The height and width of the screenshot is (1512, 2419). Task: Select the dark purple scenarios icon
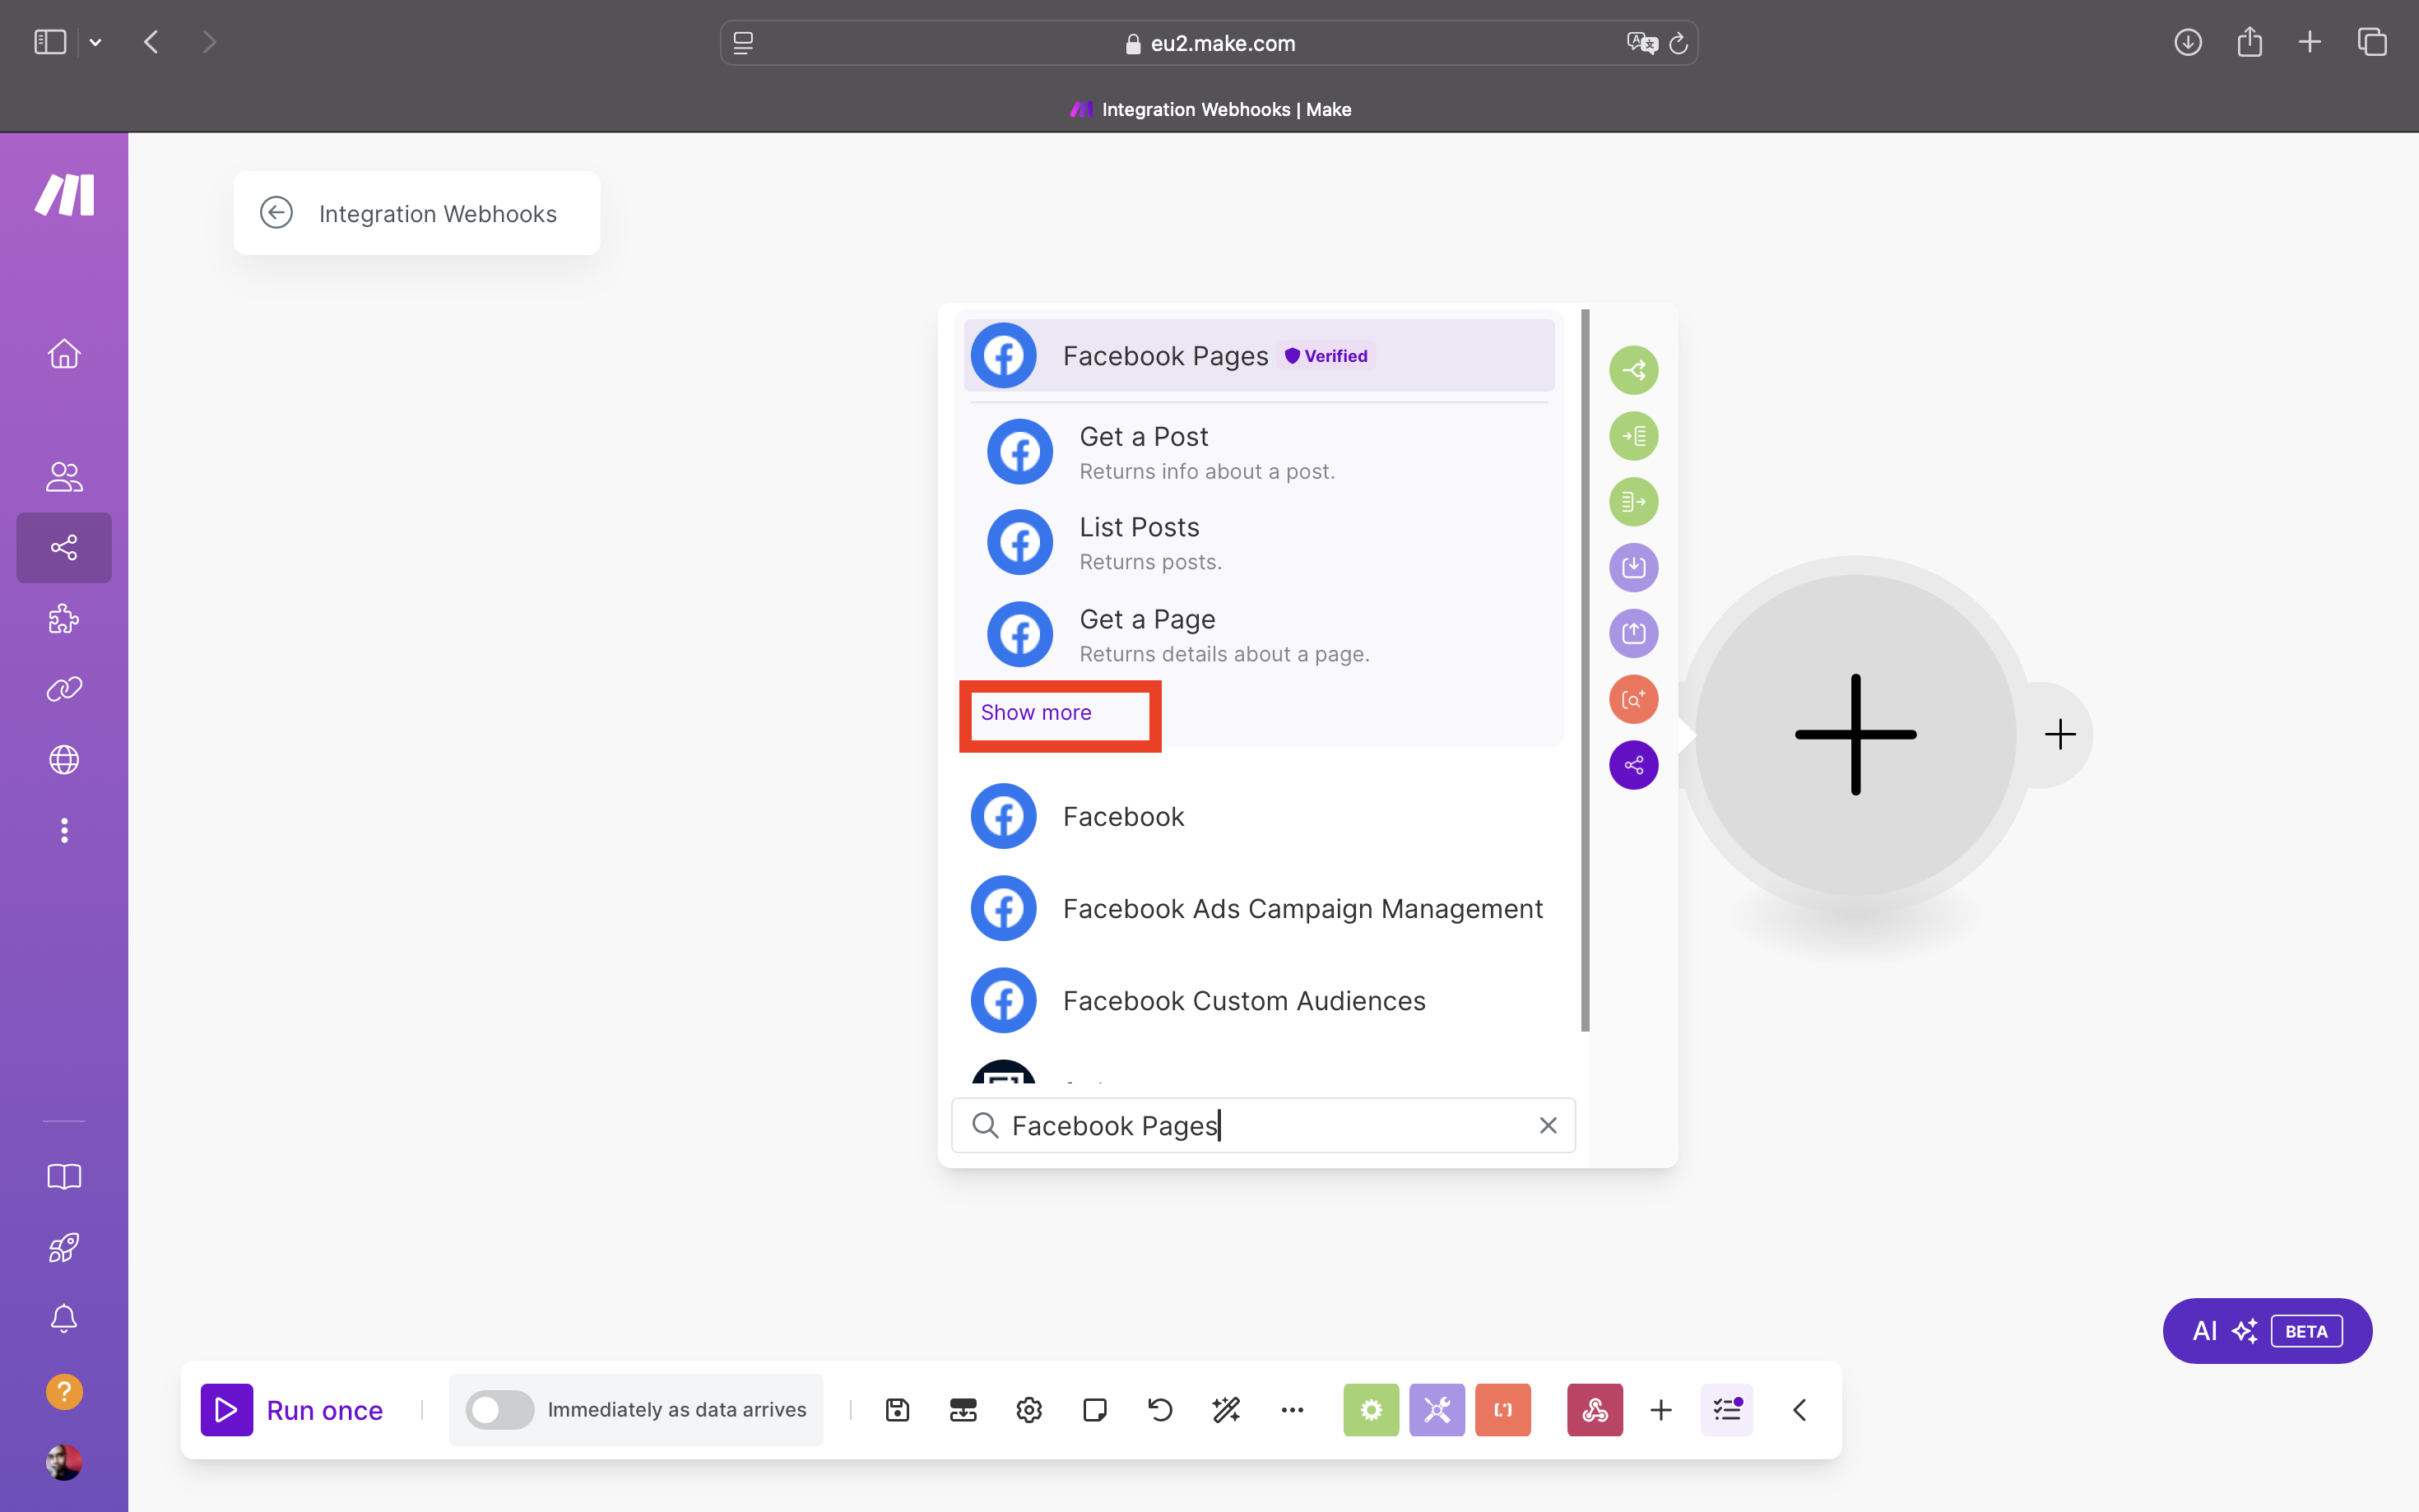pyautogui.click(x=1633, y=765)
